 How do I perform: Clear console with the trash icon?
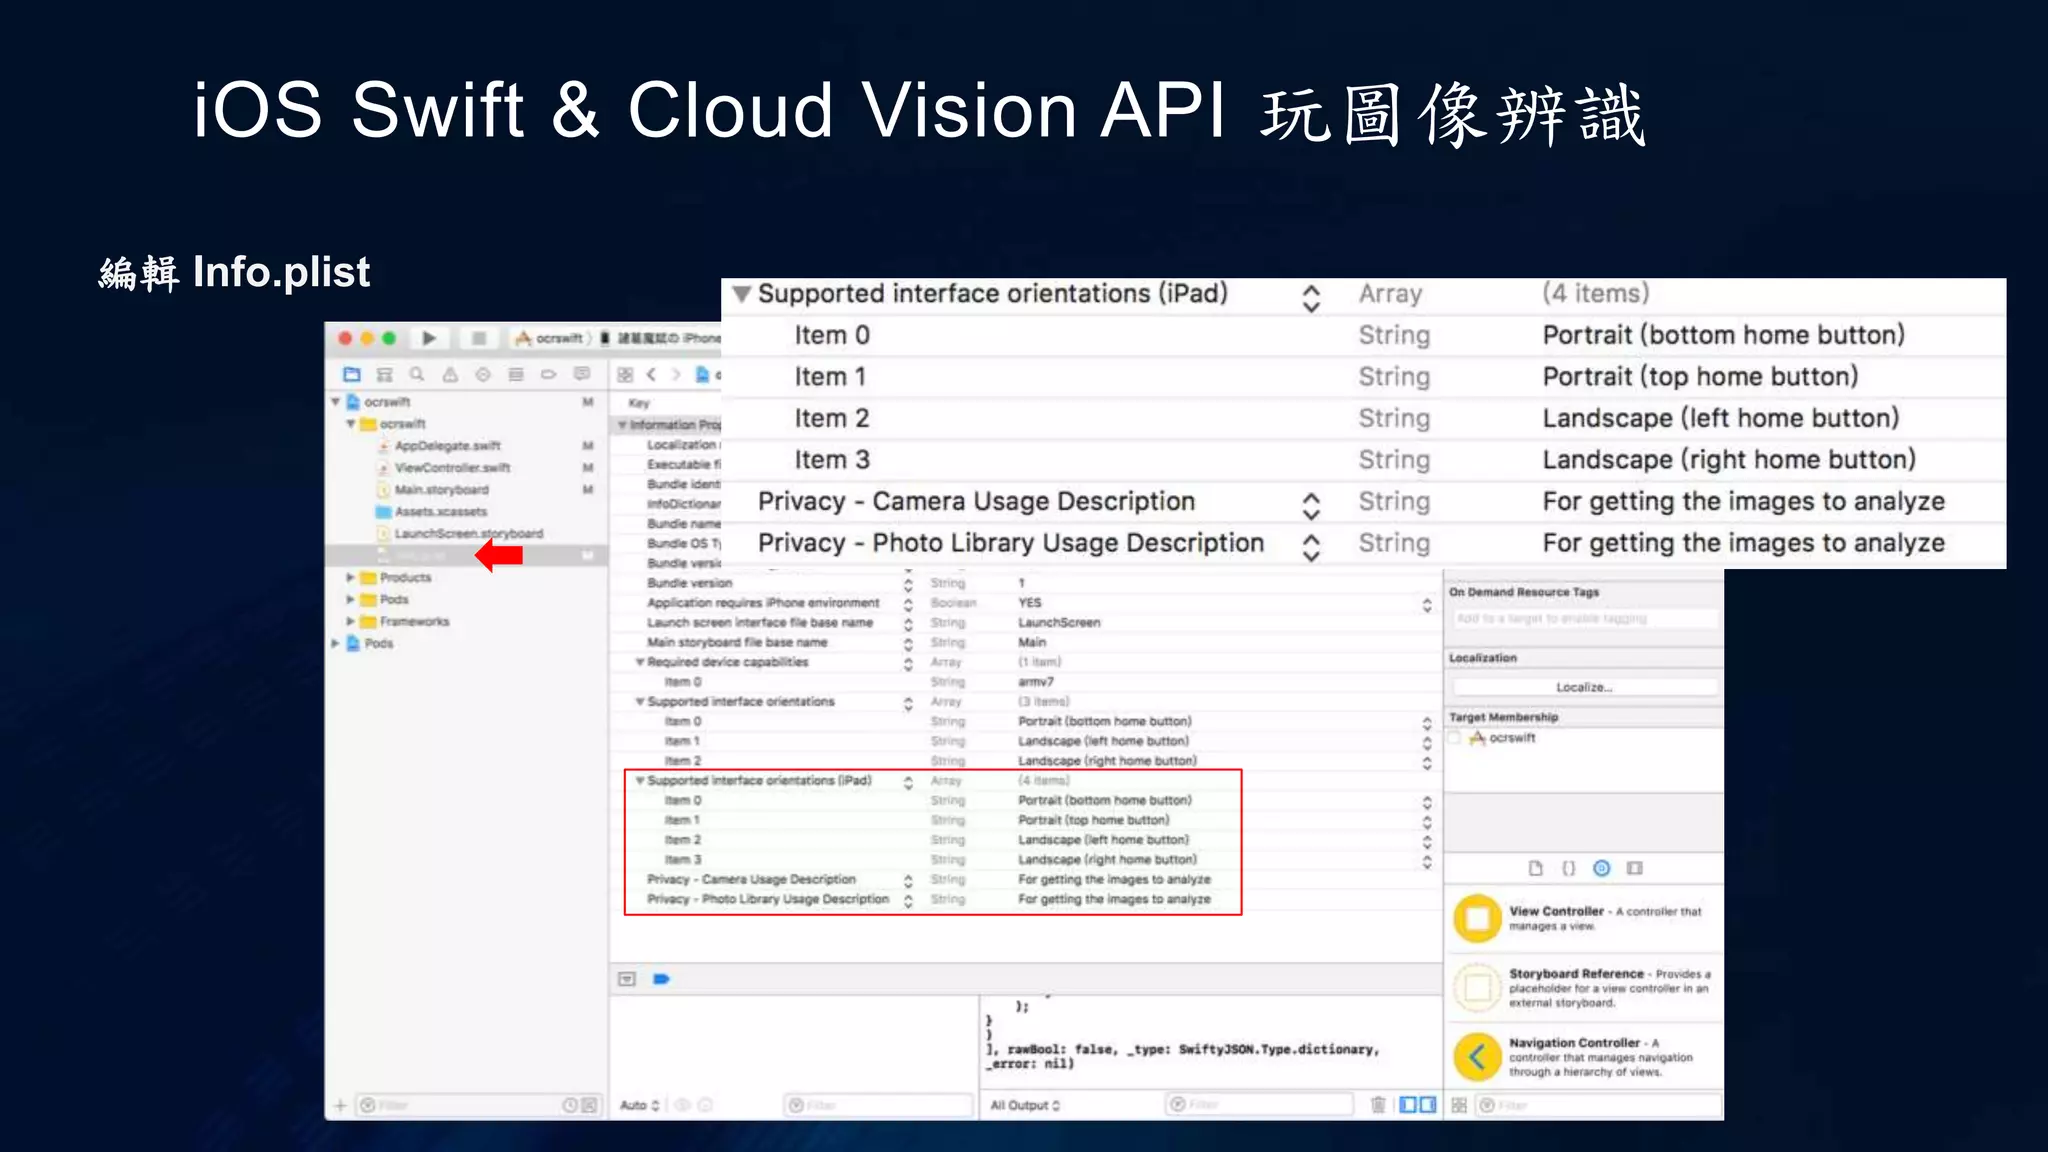[1378, 1104]
